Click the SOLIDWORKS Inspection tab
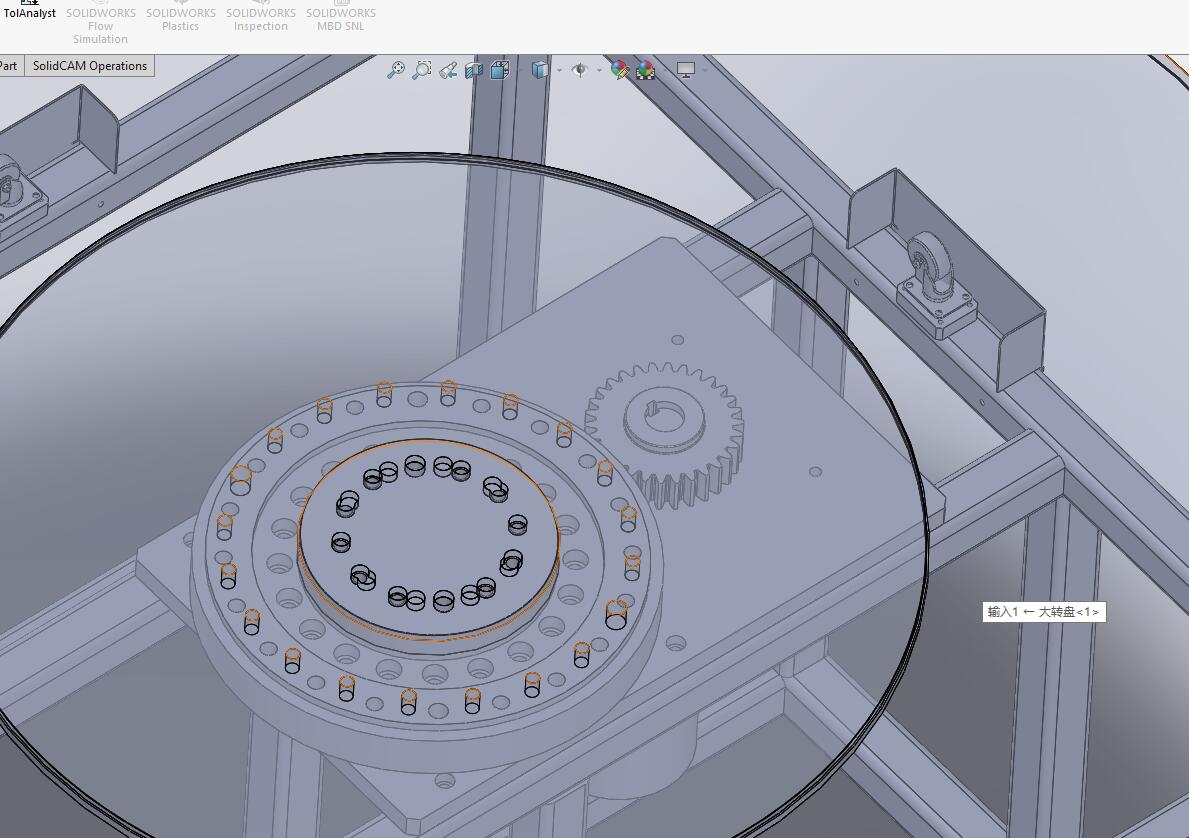The width and height of the screenshot is (1189, 838). tap(261, 19)
